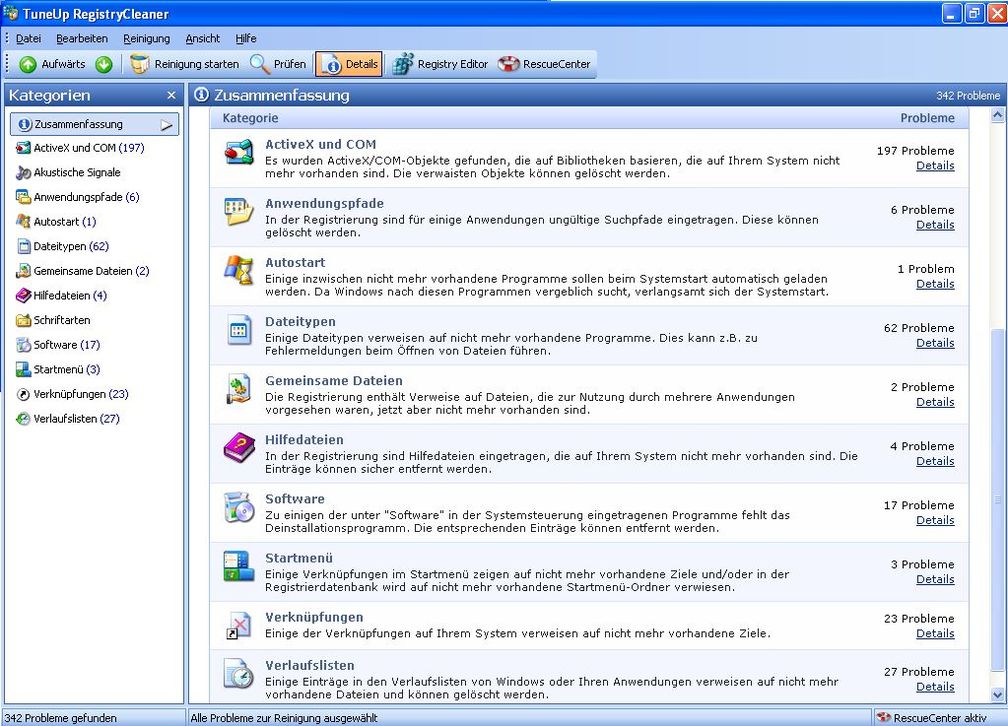
Task: Click the Anwendungspfade summary folder icon
Action: click(x=238, y=212)
